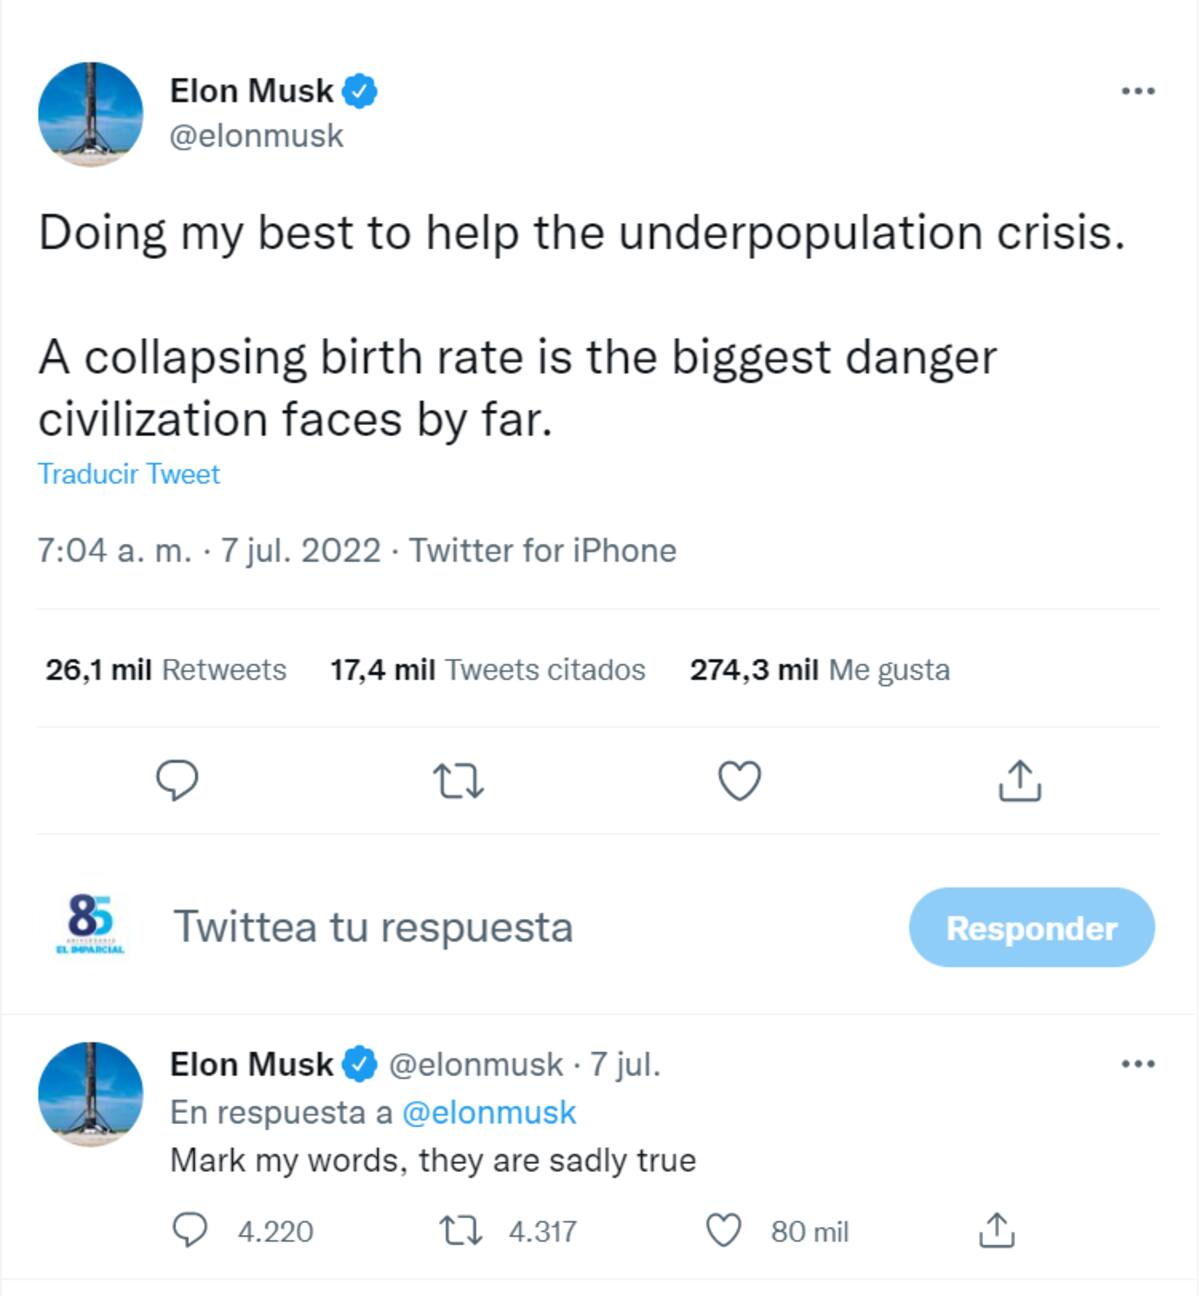Open comments on 'Mark my words' reply
The width and height of the screenshot is (1200, 1296).
pyautogui.click(x=190, y=1231)
